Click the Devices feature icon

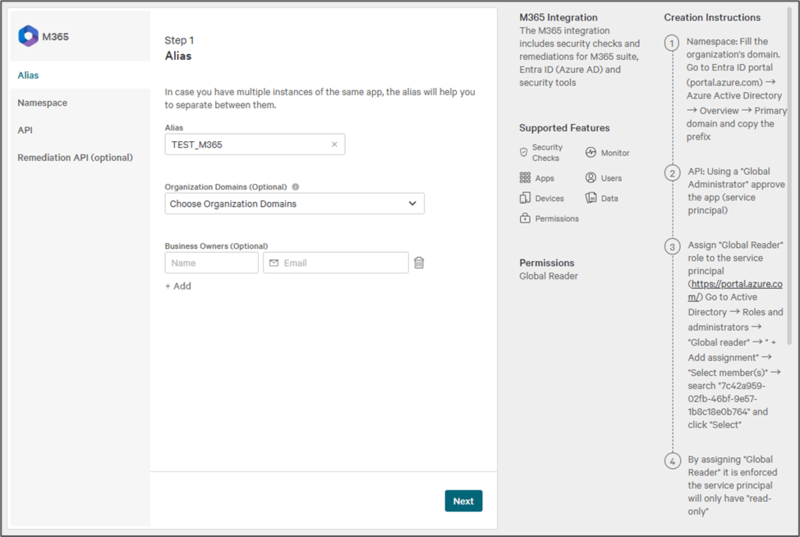525,198
